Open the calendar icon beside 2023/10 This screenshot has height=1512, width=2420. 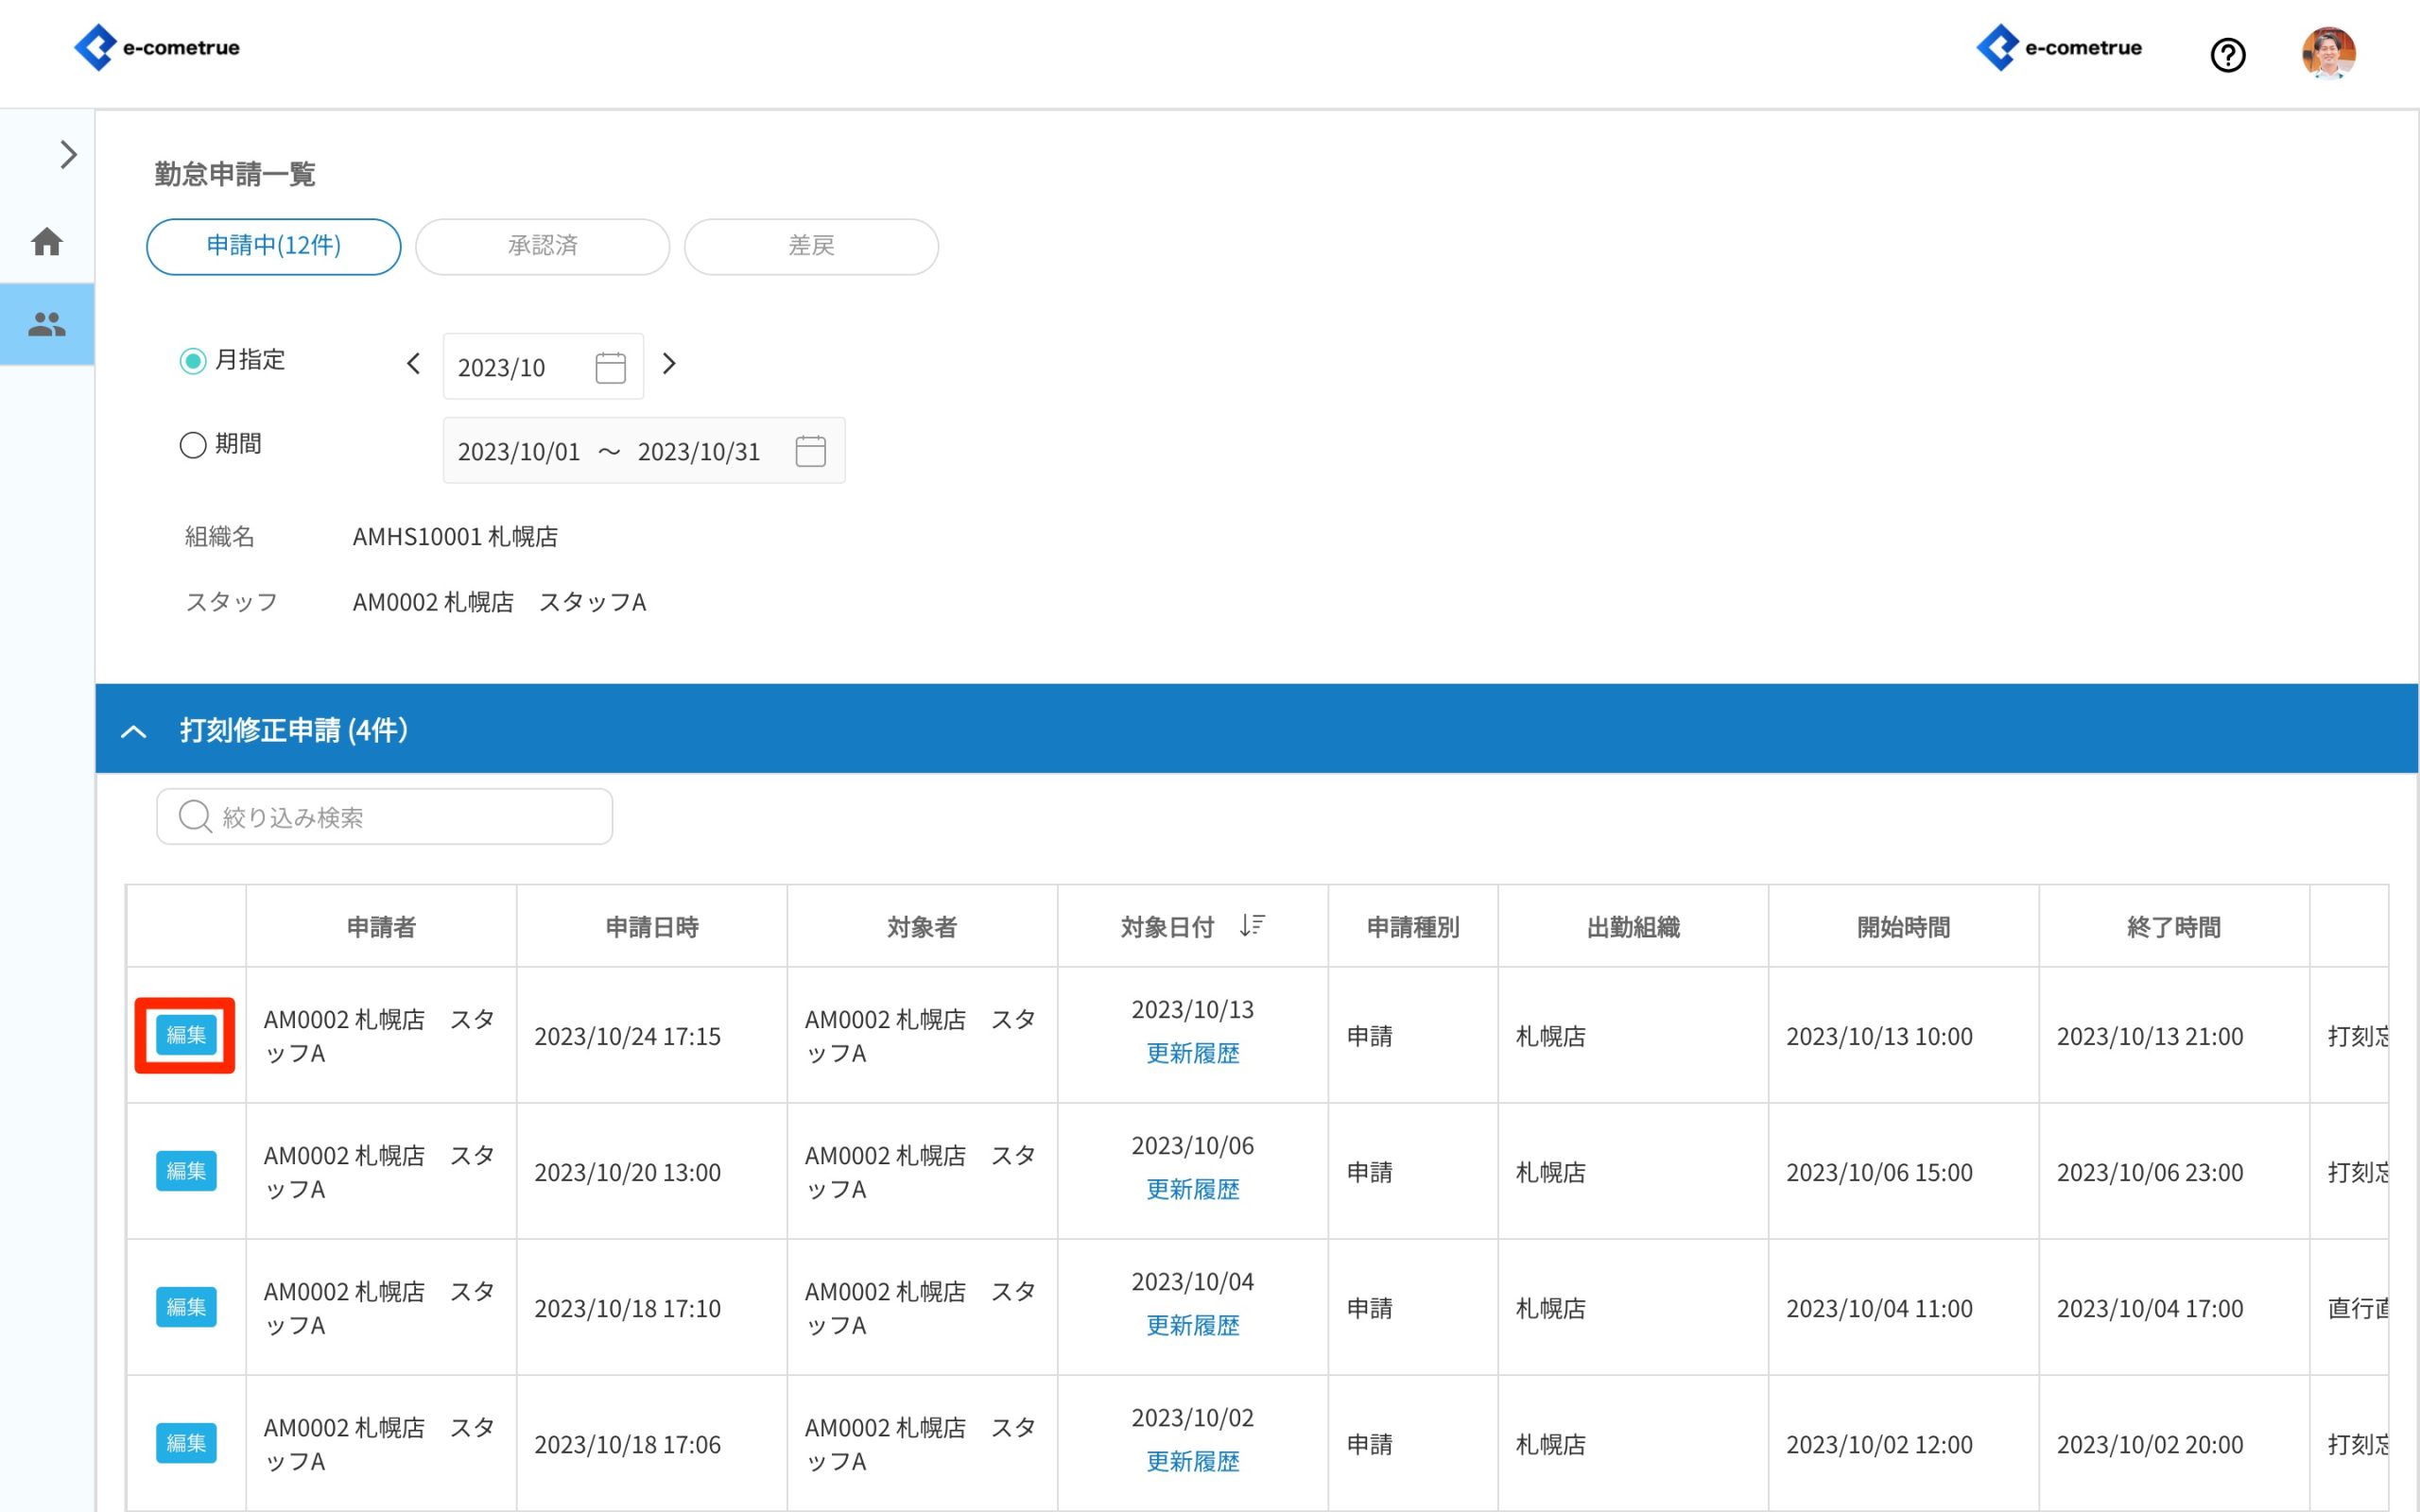pyautogui.click(x=610, y=367)
